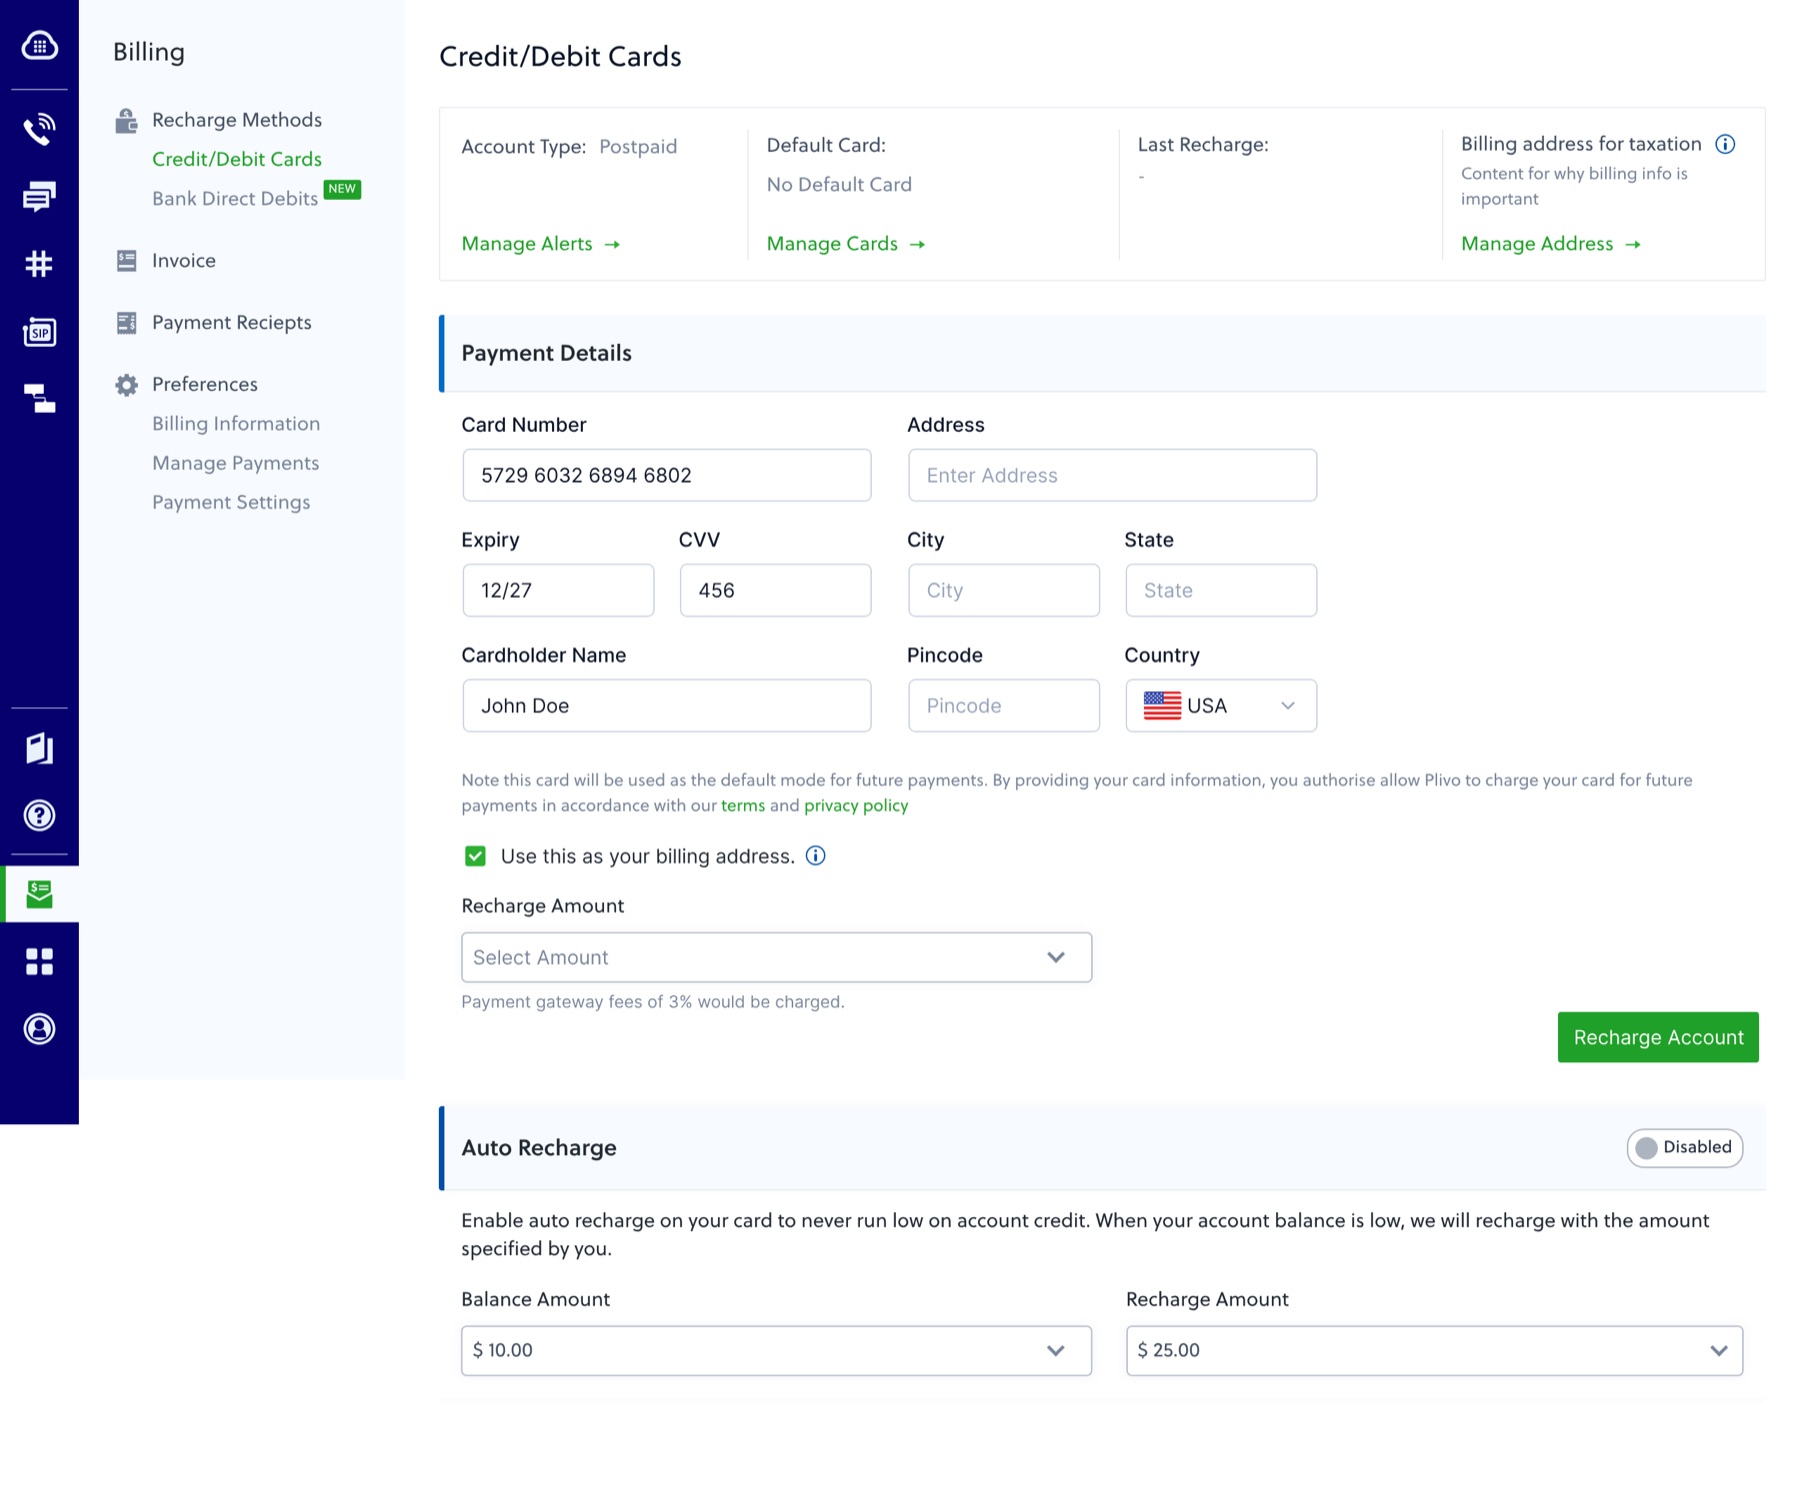Open the Phone Numbers hash icon

point(39,264)
